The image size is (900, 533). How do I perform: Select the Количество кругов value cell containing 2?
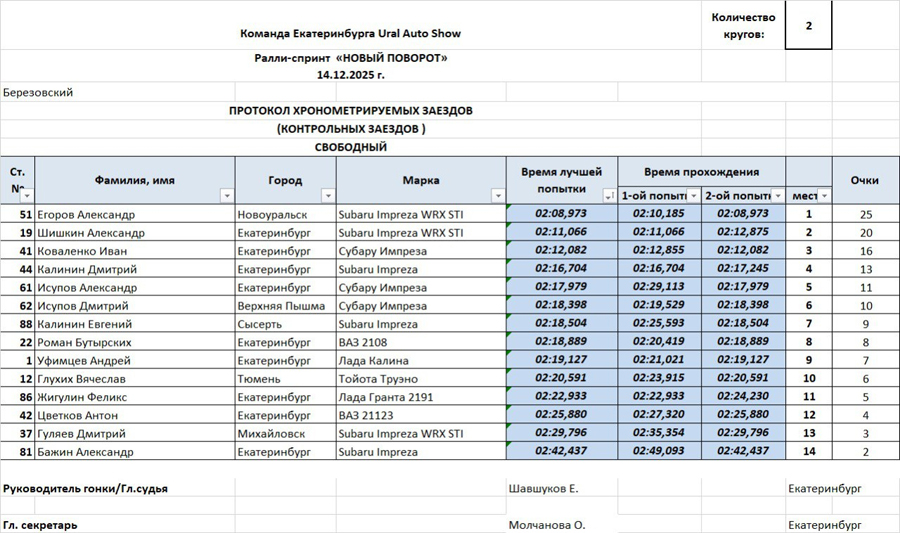pyautogui.click(x=808, y=26)
